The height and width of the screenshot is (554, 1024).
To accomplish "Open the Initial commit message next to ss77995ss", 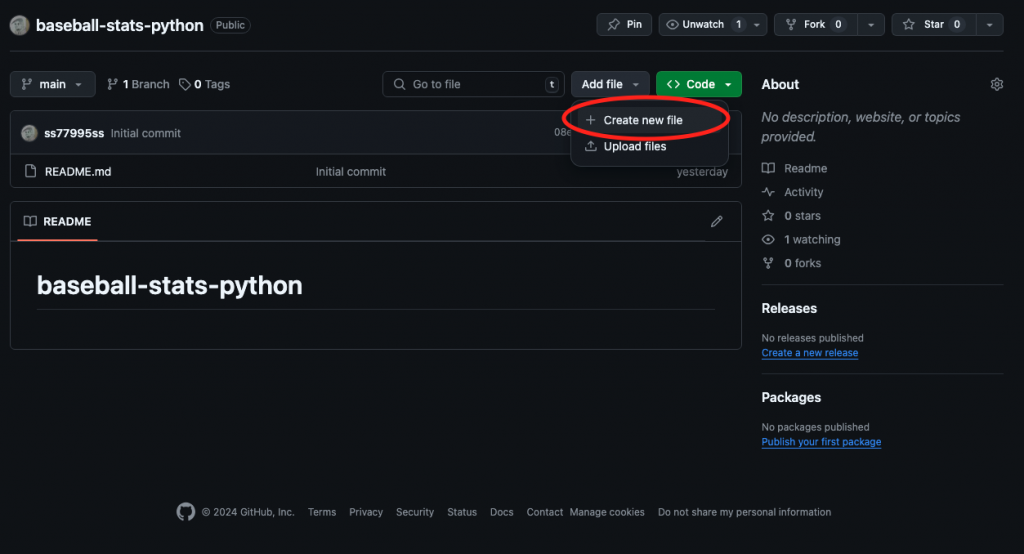I will tap(146, 133).
